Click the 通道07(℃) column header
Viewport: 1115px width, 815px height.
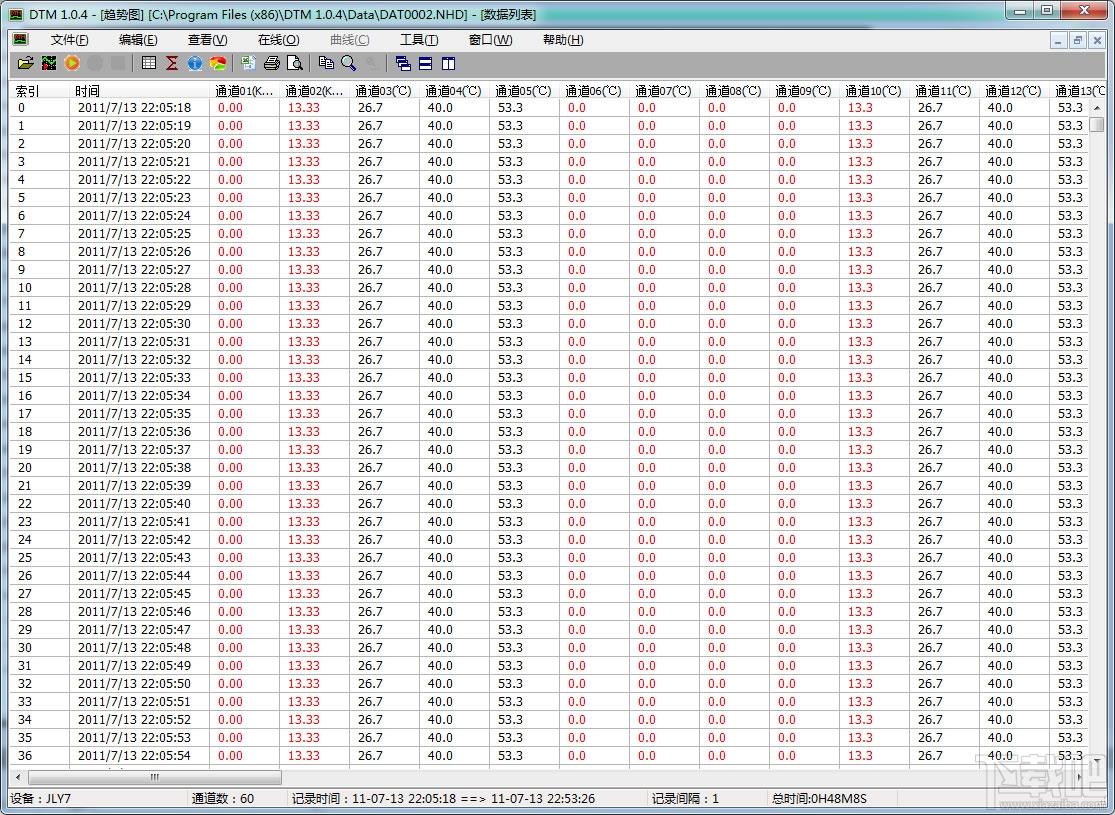pyautogui.click(x=665, y=91)
